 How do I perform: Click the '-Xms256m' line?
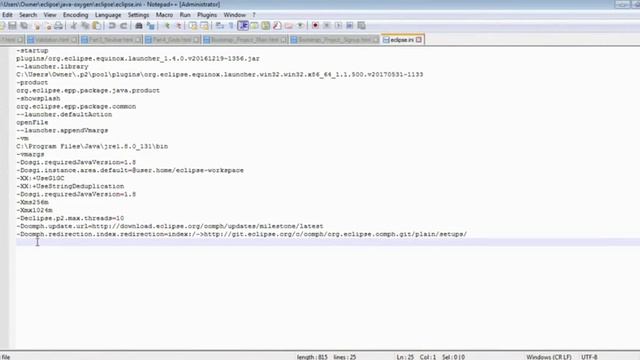[x=33, y=202]
